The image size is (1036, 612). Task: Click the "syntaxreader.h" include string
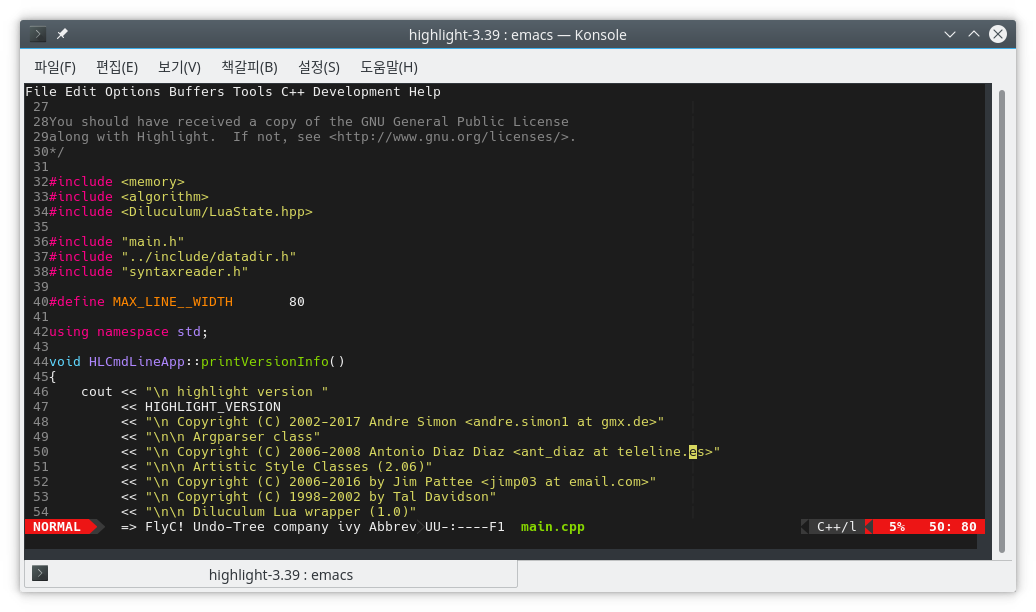pyautogui.click(x=184, y=272)
